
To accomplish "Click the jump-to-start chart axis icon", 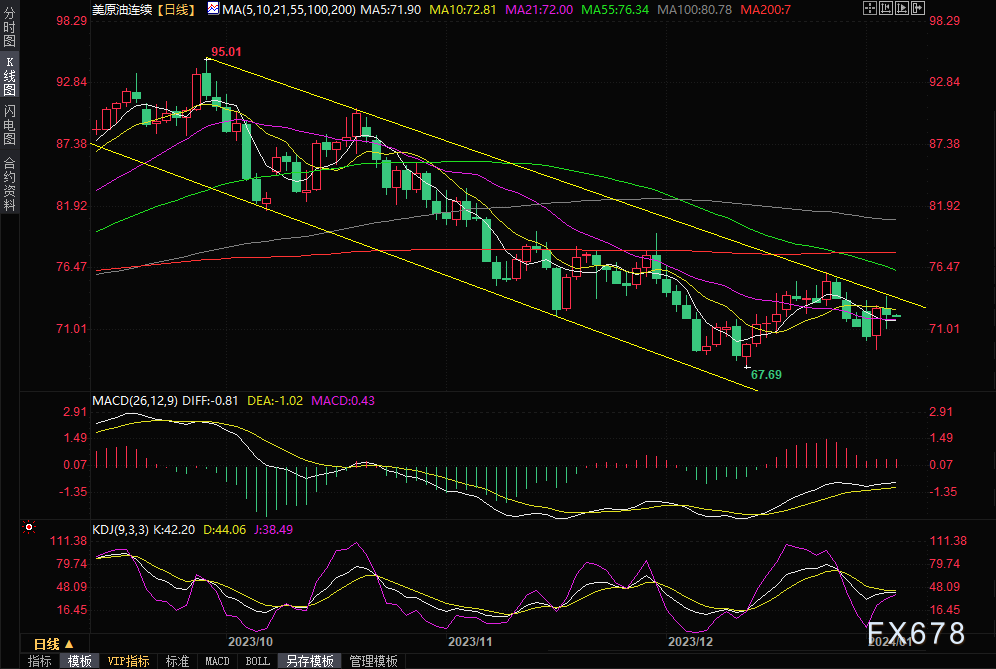I will (x=885, y=8).
